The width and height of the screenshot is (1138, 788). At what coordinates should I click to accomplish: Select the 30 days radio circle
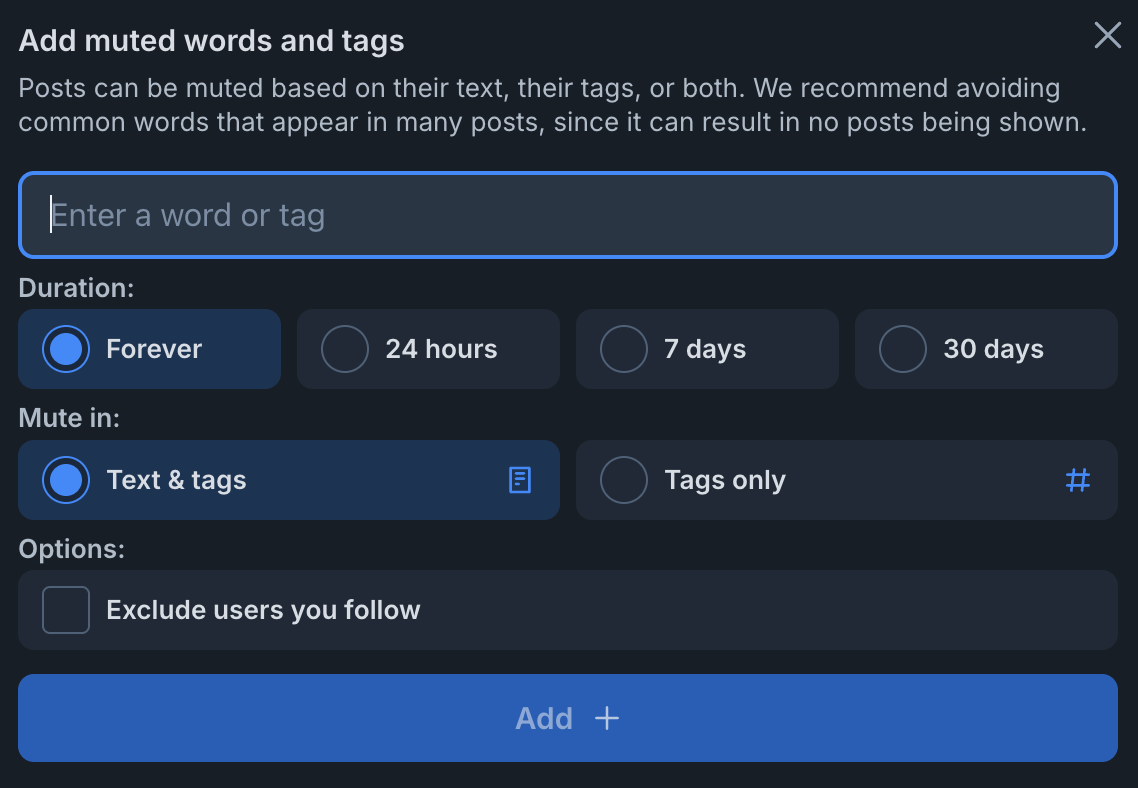point(903,349)
